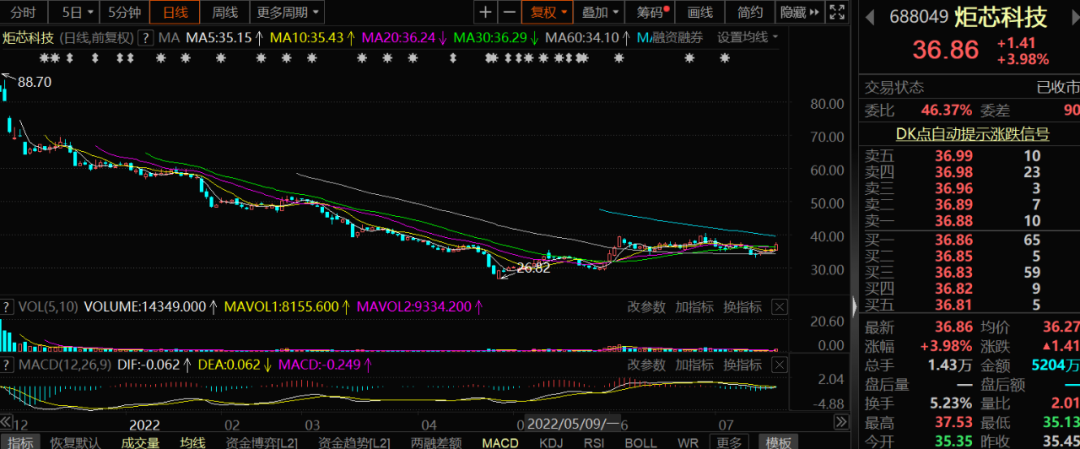
Task: Click 隐藏 to hide side panel
Action: tap(801, 12)
